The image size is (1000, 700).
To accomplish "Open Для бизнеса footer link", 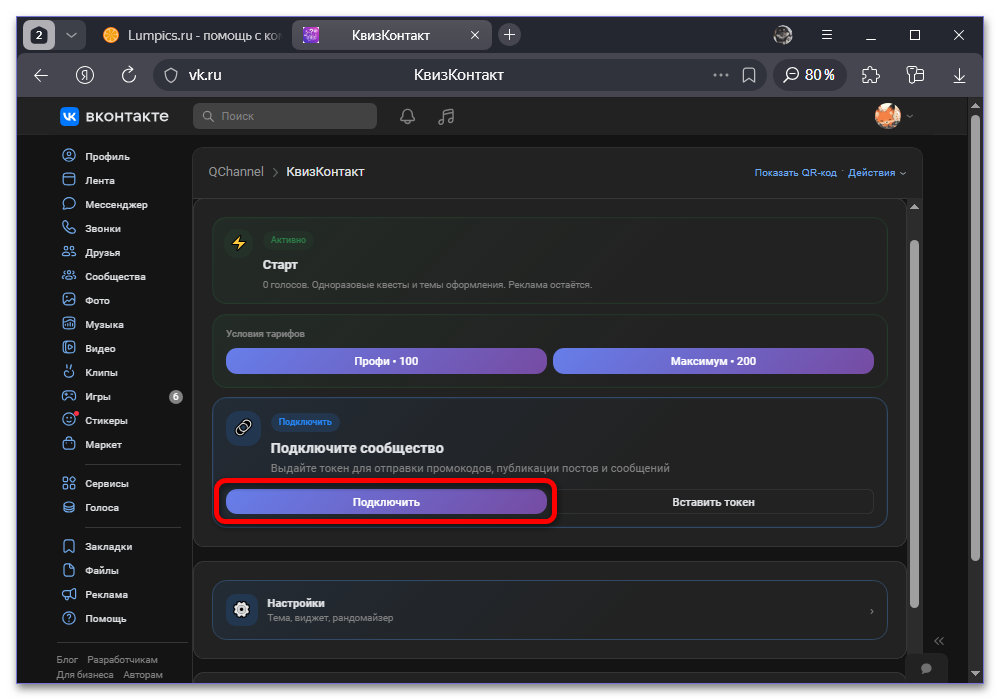I will pos(85,674).
